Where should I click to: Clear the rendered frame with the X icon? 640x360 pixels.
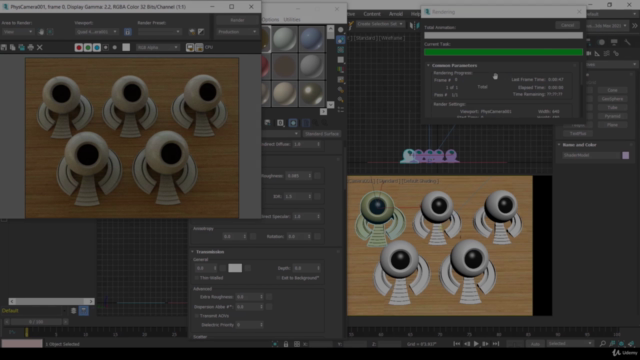point(40,48)
